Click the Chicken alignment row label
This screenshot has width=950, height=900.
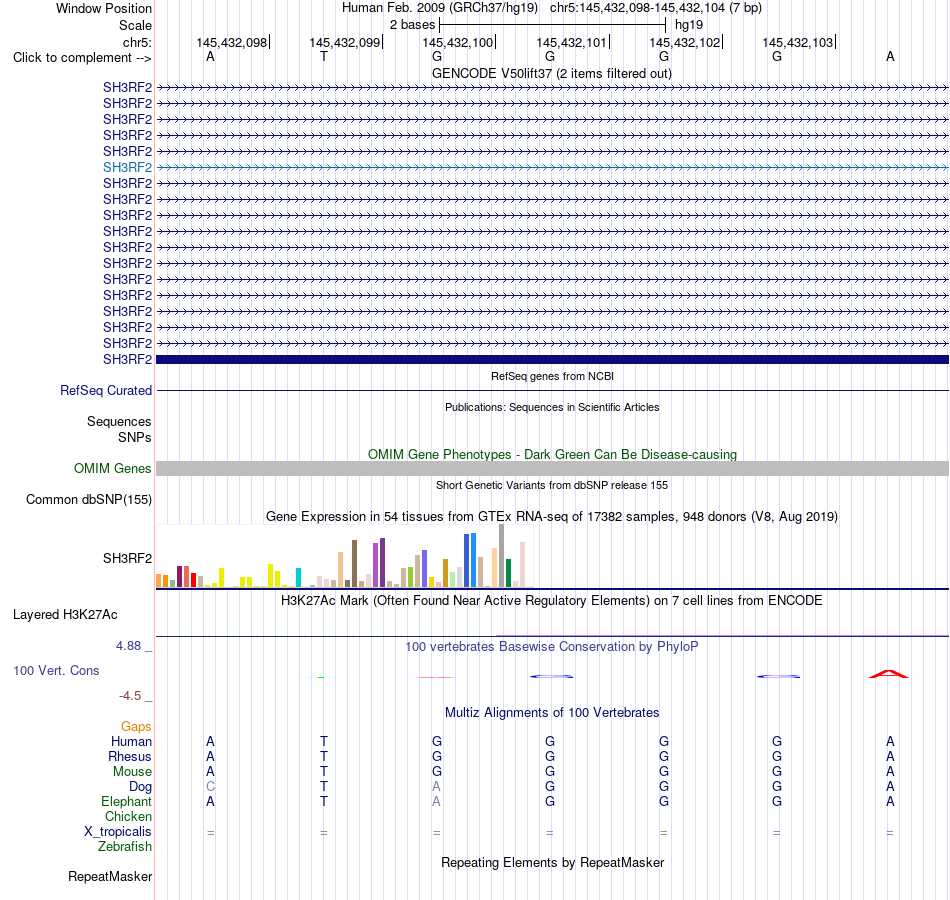pos(128,816)
